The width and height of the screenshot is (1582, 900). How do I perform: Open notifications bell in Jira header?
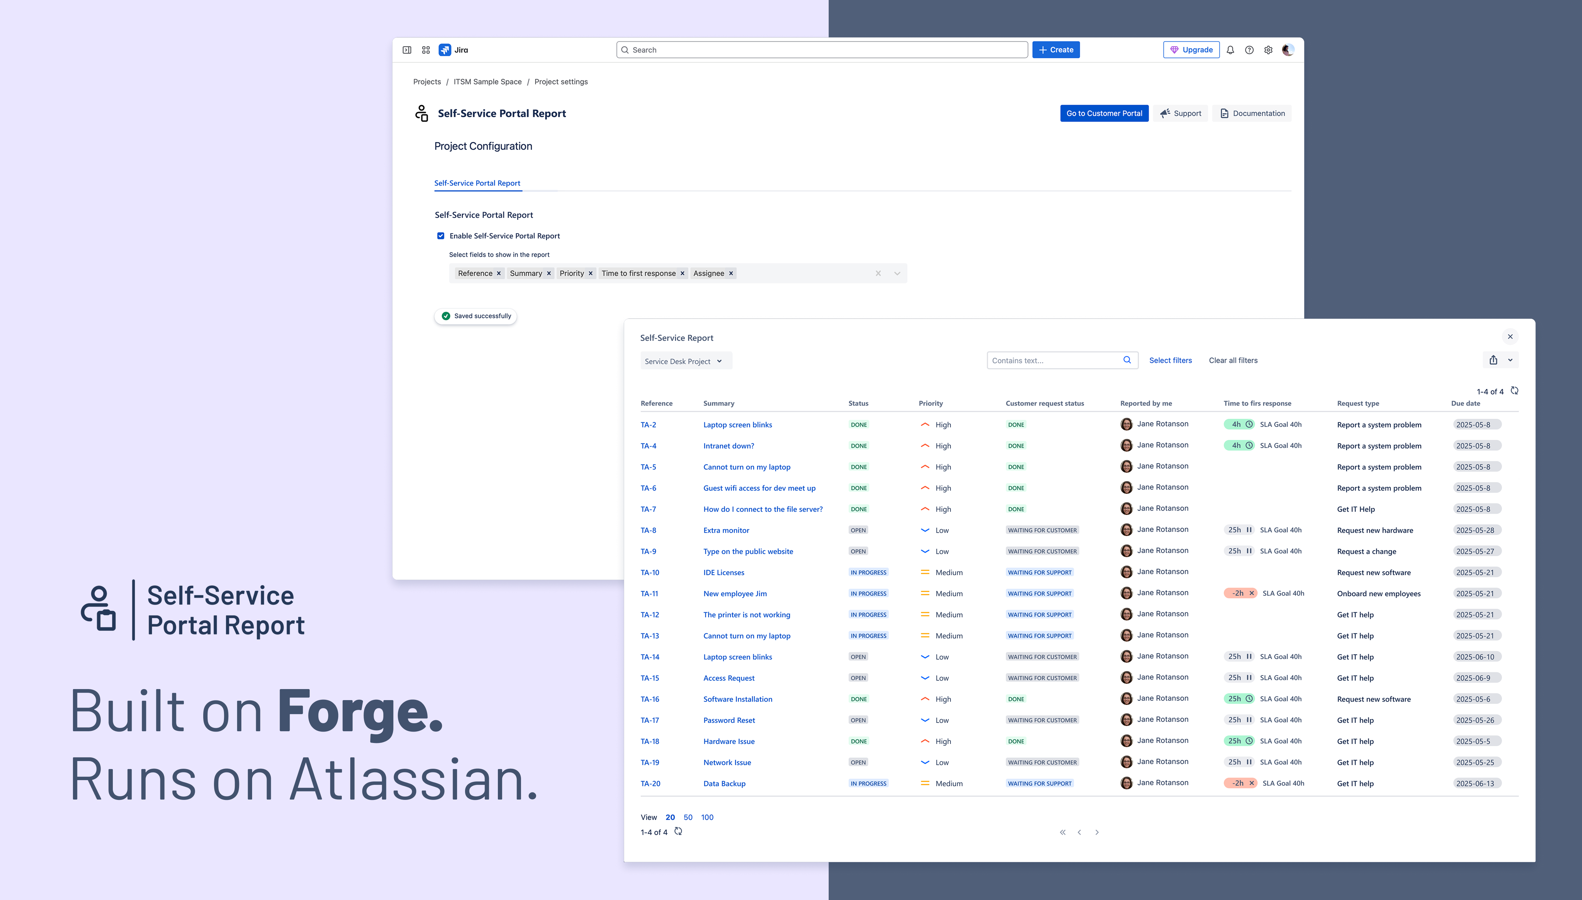click(1230, 50)
